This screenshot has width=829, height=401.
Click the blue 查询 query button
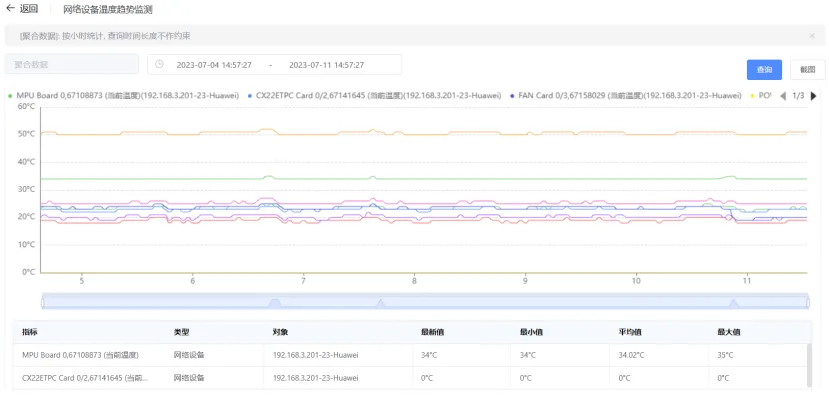point(764,70)
